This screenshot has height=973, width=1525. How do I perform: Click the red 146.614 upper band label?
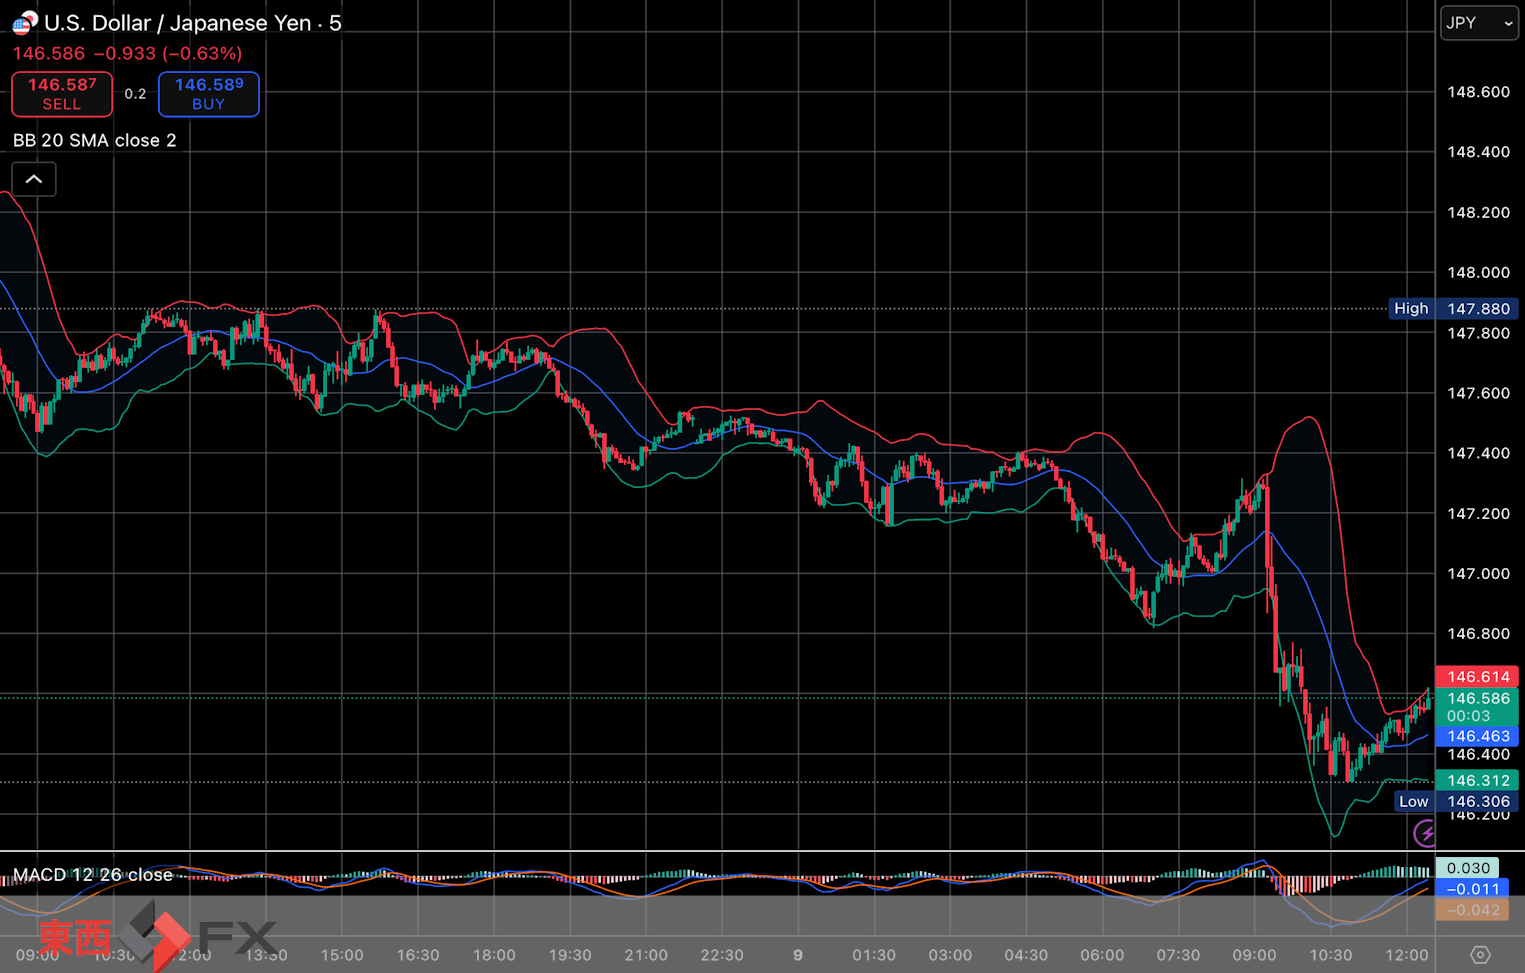pos(1477,677)
